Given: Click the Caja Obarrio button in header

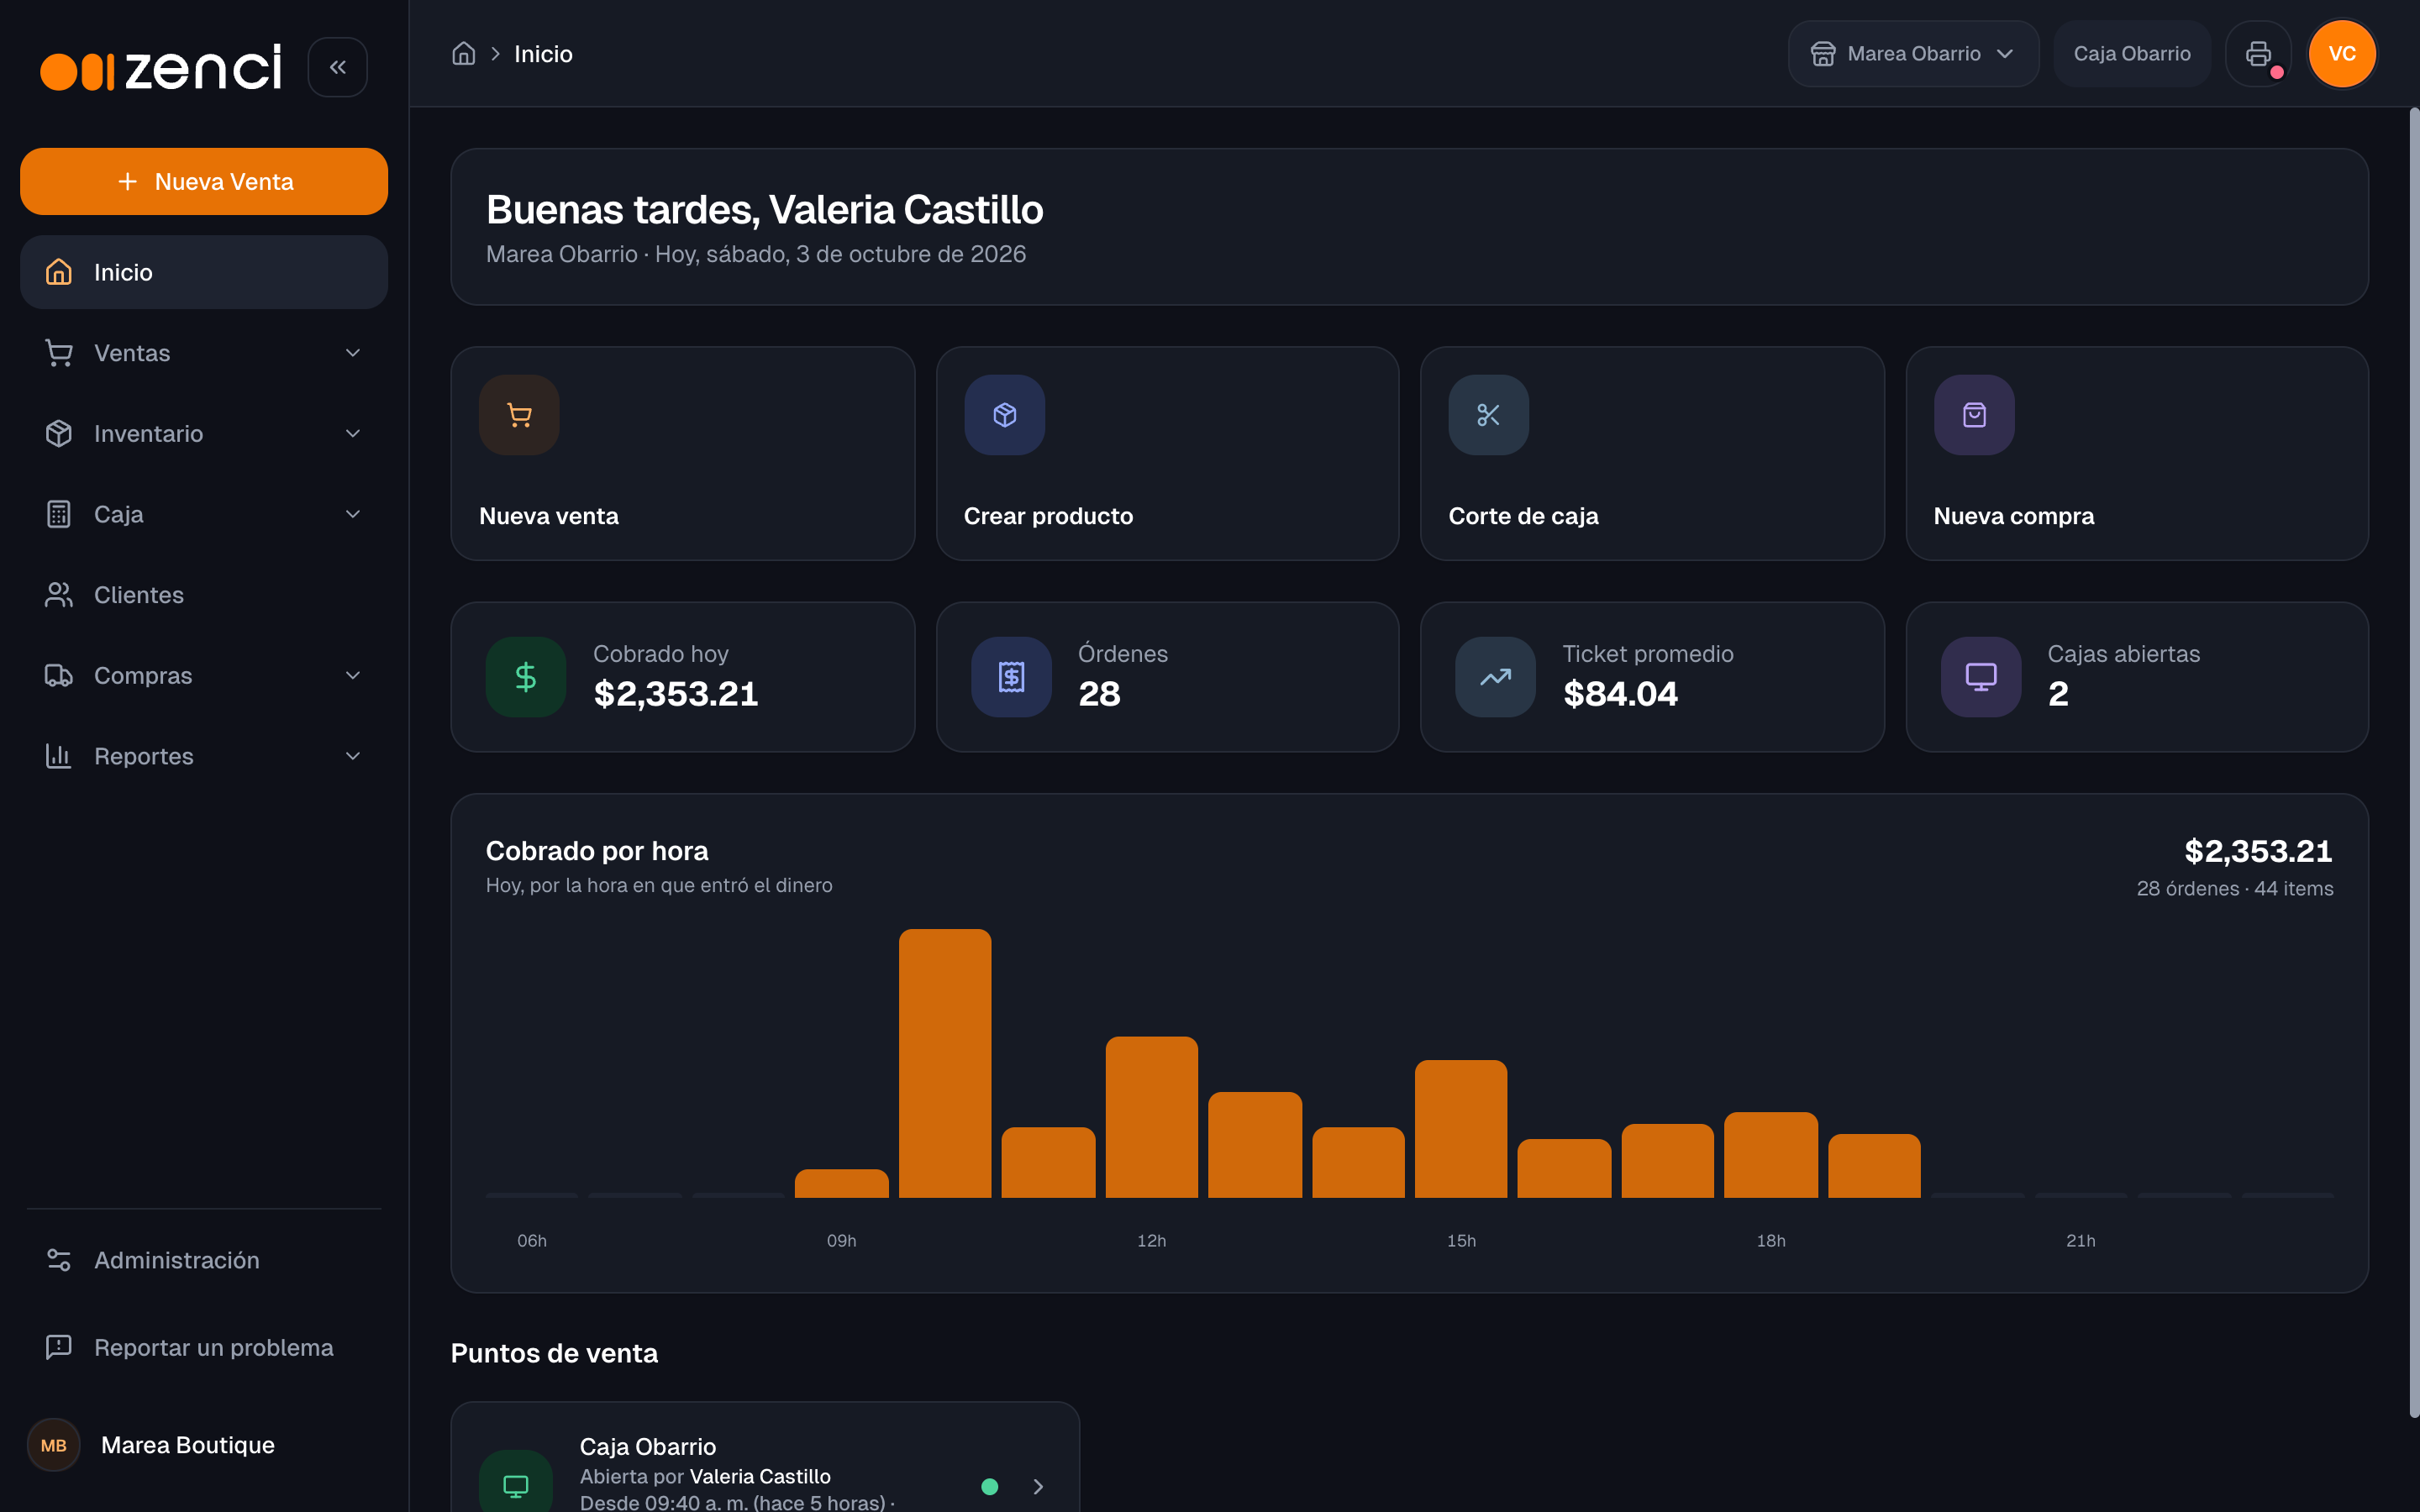Looking at the screenshot, I should 2132,54.
